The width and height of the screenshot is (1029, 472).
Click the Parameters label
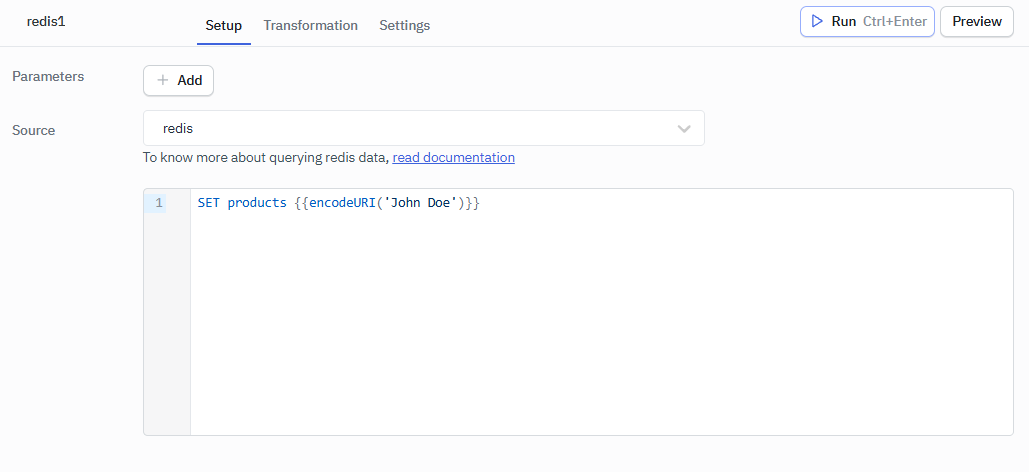pos(48,76)
